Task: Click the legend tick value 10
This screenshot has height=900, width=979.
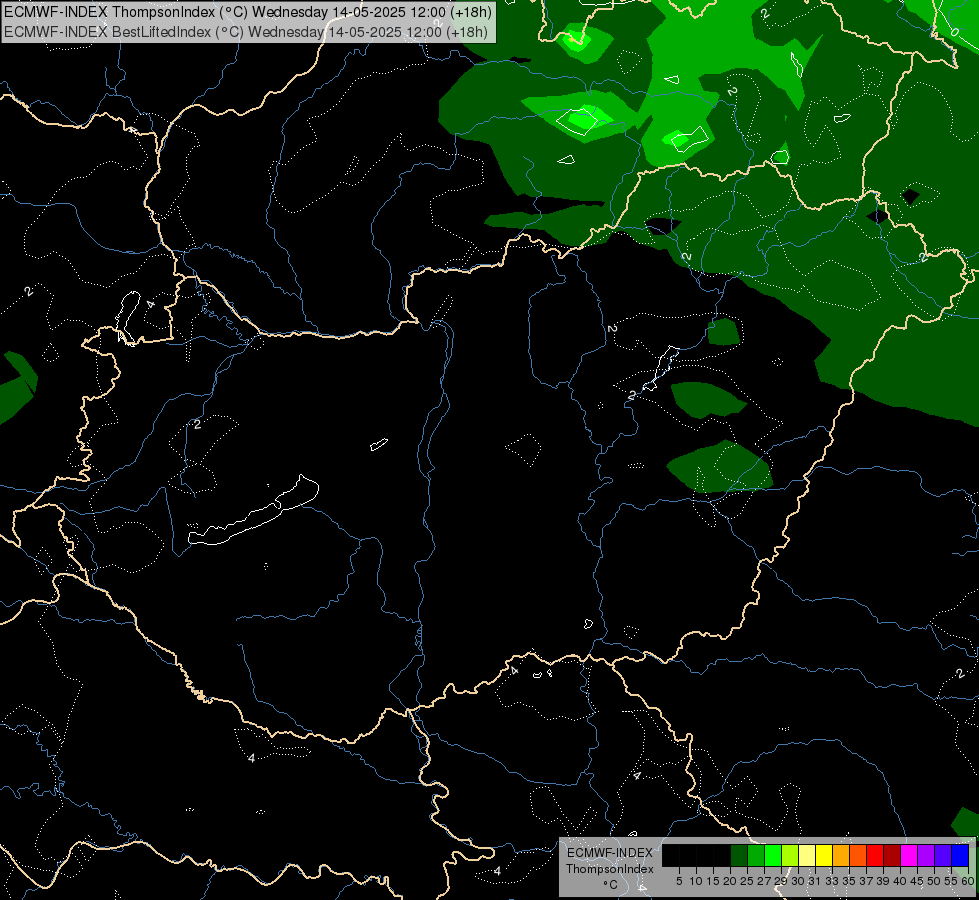Action: tap(696, 881)
